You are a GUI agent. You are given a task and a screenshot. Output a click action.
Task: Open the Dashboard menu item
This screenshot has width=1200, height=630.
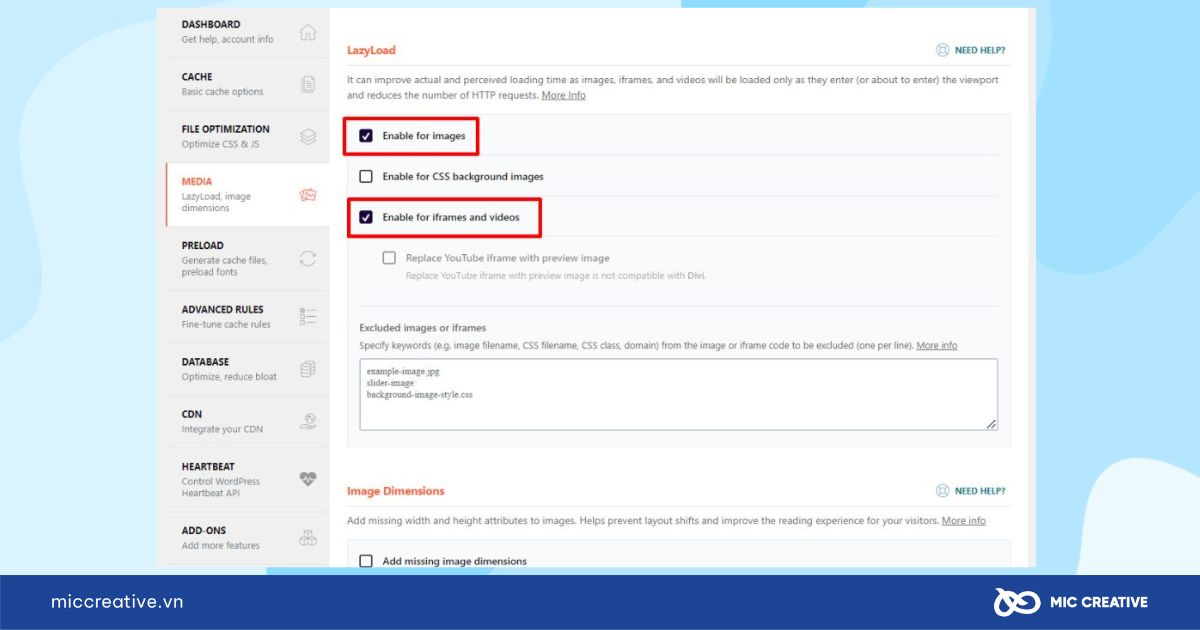coord(247,32)
